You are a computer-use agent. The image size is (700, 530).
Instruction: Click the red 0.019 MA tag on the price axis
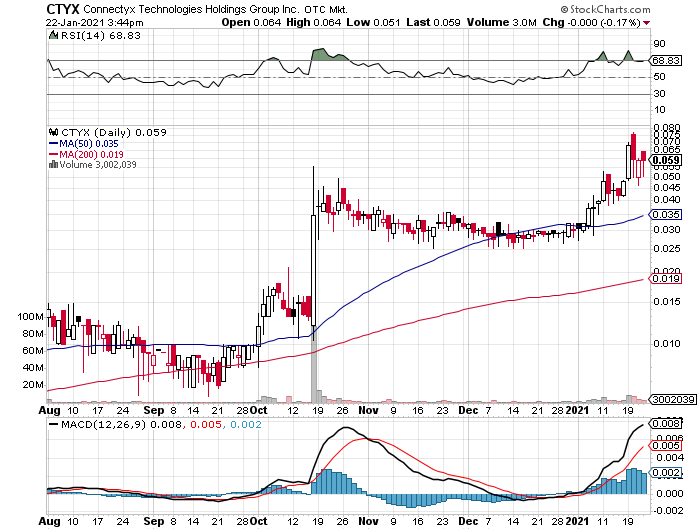pos(666,279)
